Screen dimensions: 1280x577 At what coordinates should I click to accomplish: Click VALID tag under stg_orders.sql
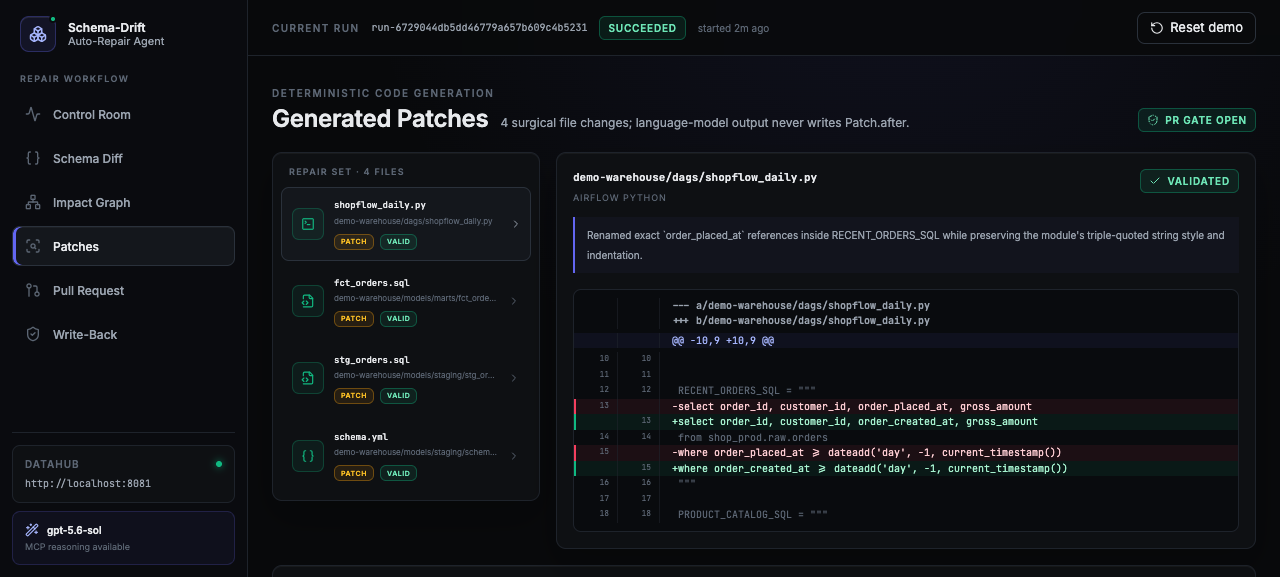(x=398, y=396)
